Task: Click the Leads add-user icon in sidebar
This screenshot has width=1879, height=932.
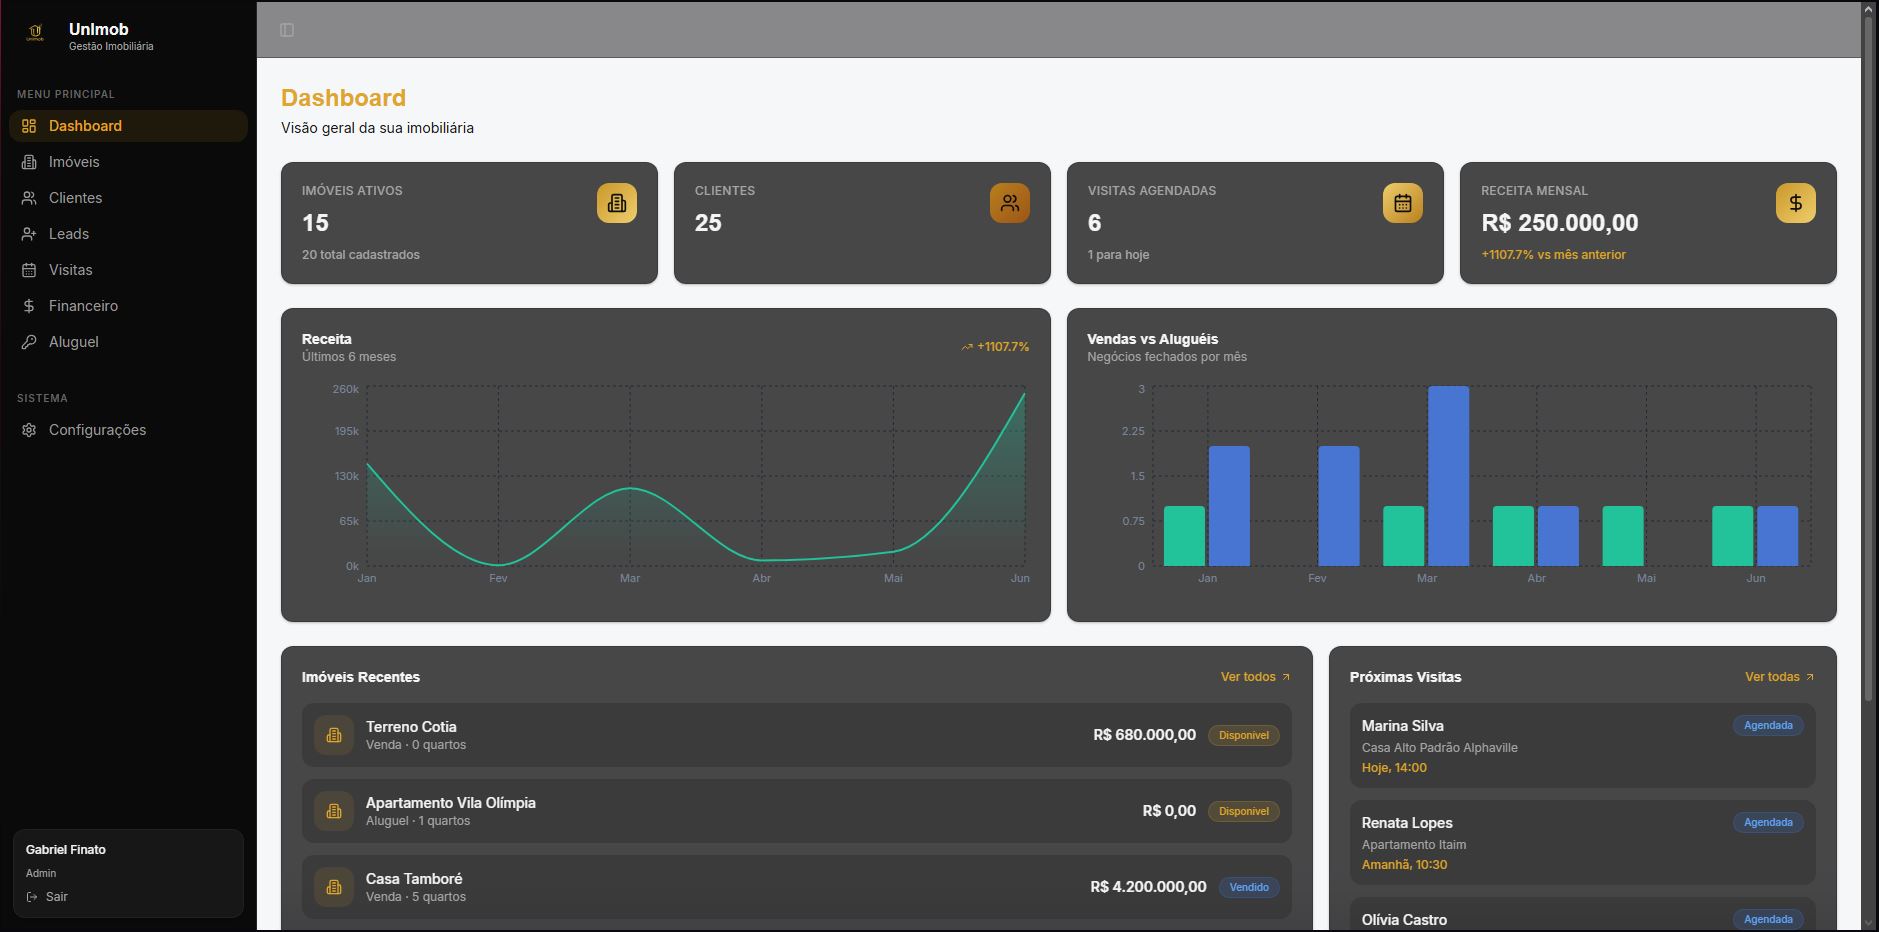Action: 29,234
